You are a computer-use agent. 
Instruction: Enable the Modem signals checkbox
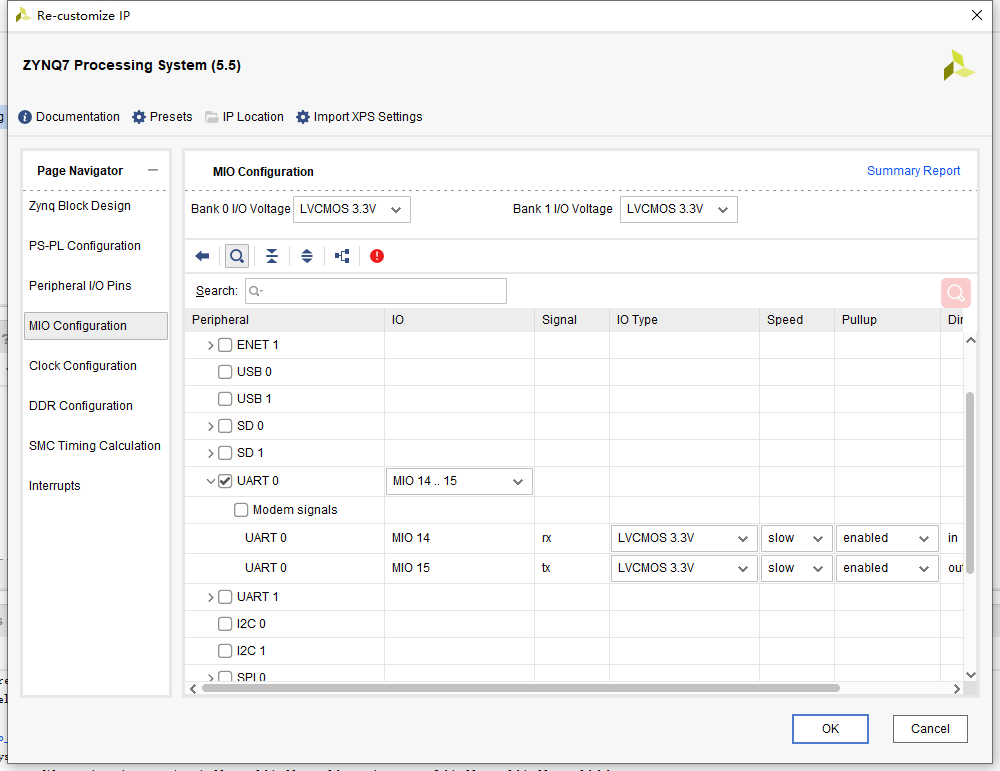tap(240, 510)
